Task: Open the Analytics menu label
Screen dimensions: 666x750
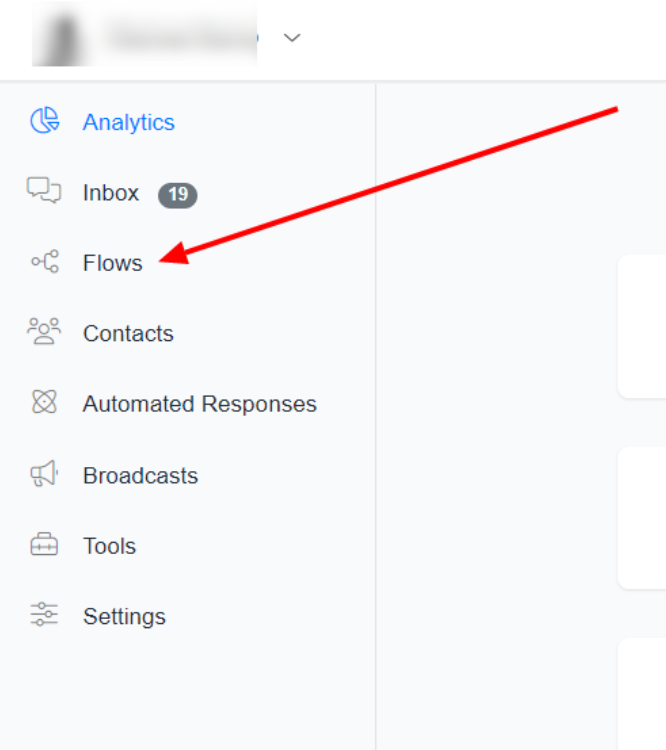Action: tap(129, 122)
